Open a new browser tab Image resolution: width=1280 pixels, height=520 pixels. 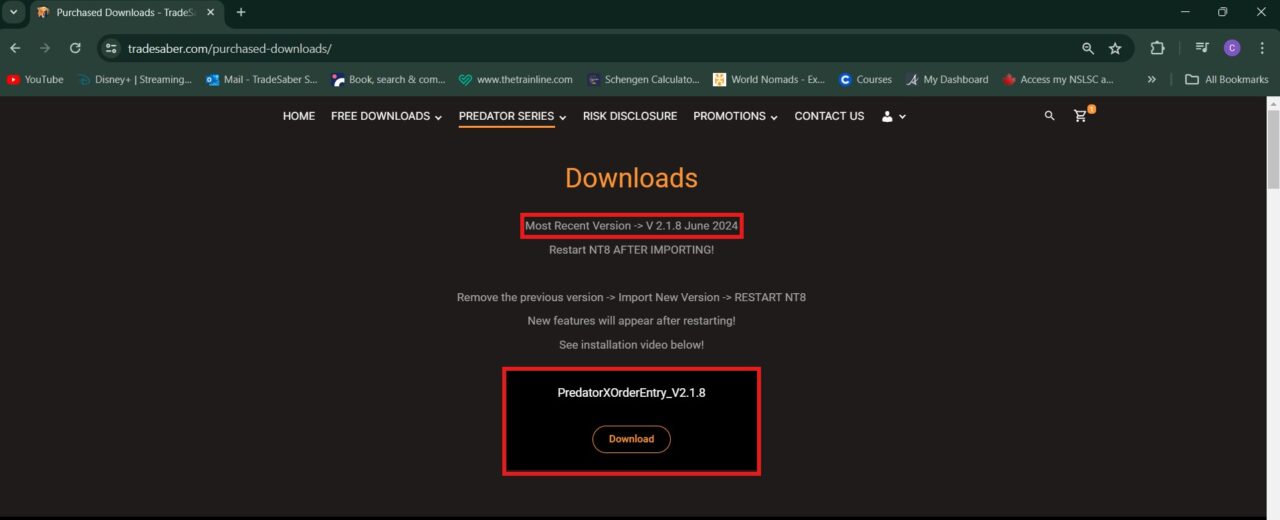tap(241, 12)
